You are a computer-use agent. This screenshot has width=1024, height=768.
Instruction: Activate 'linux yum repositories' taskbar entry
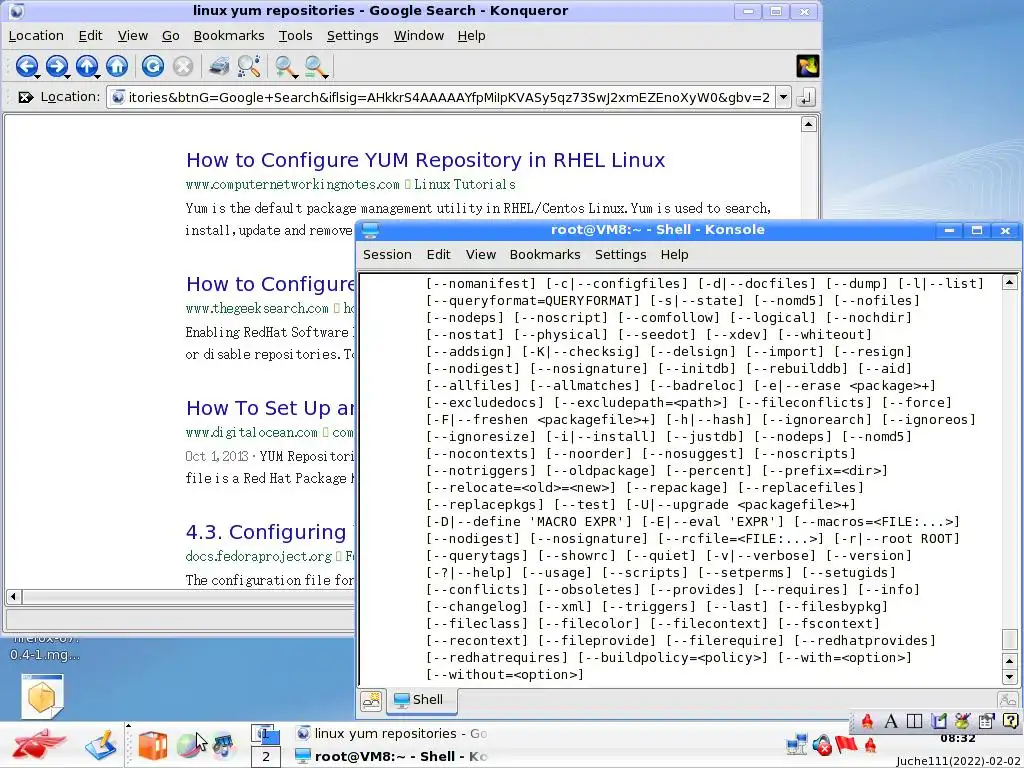(x=391, y=733)
